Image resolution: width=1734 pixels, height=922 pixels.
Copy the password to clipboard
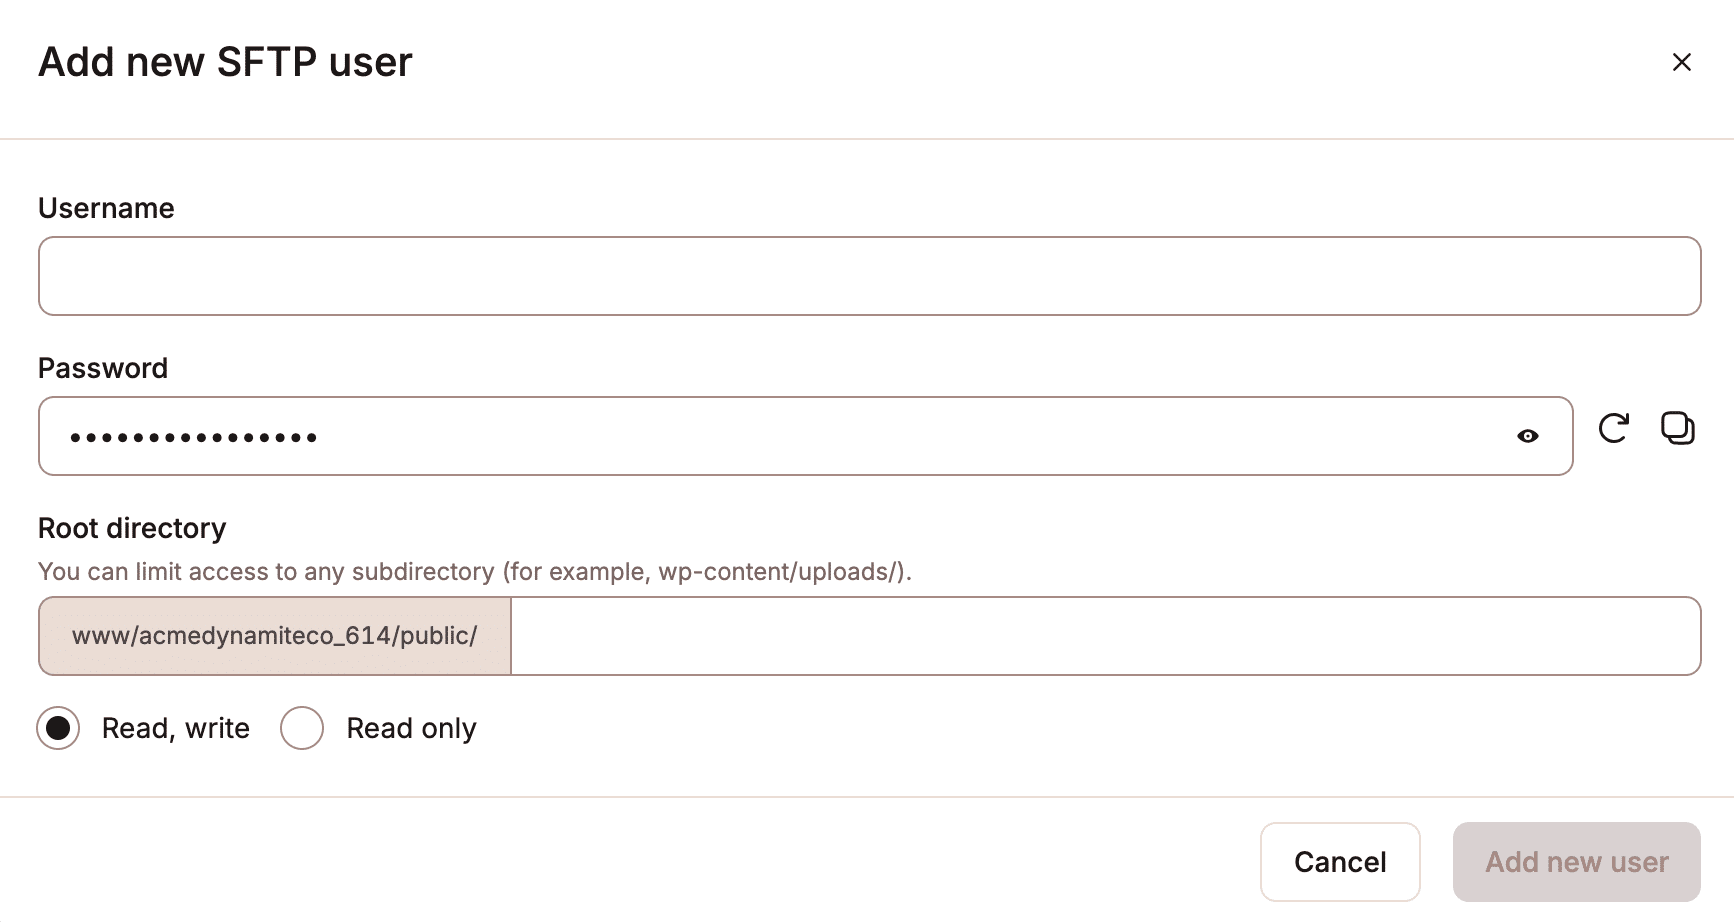coord(1678,429)
